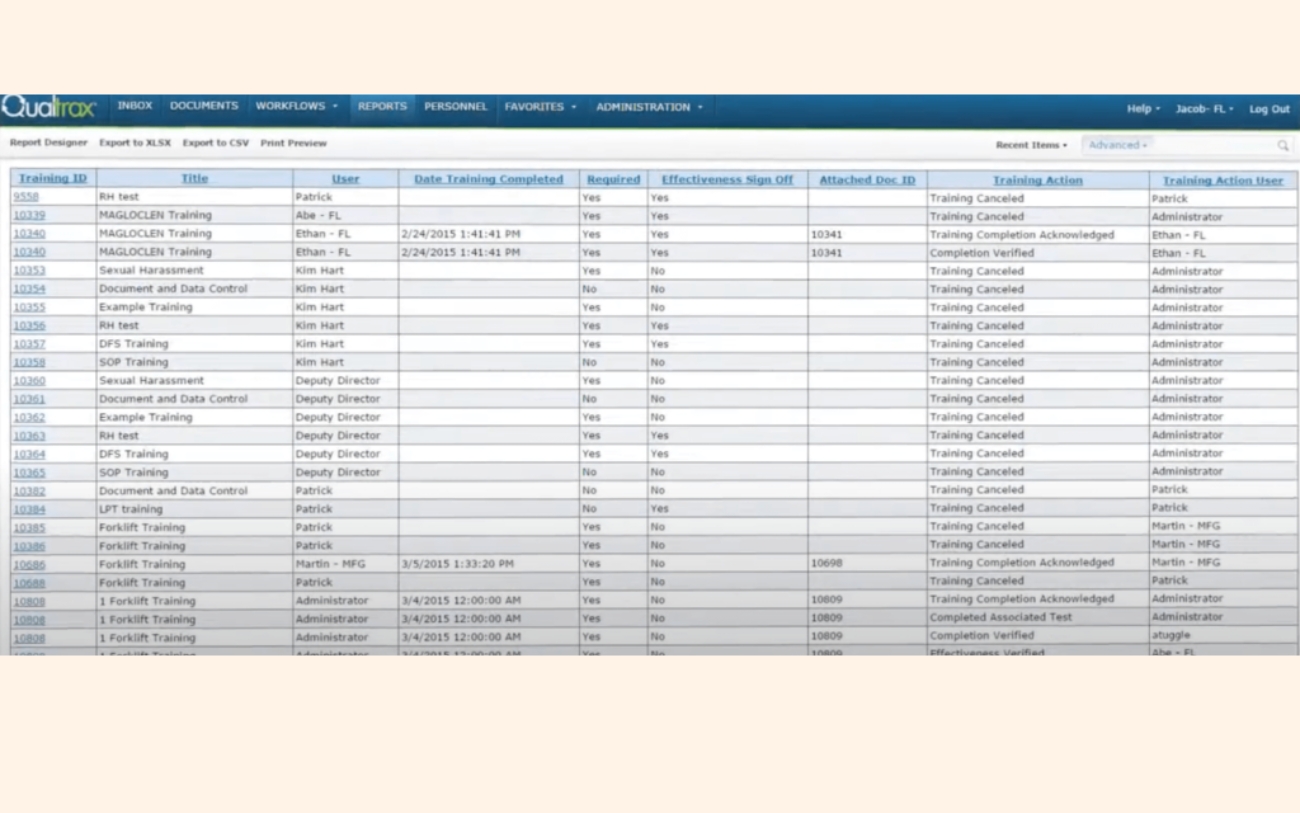Open the Workflows dropdown menu
This screenshot has width=1300, height=813.
coord(296,106)
